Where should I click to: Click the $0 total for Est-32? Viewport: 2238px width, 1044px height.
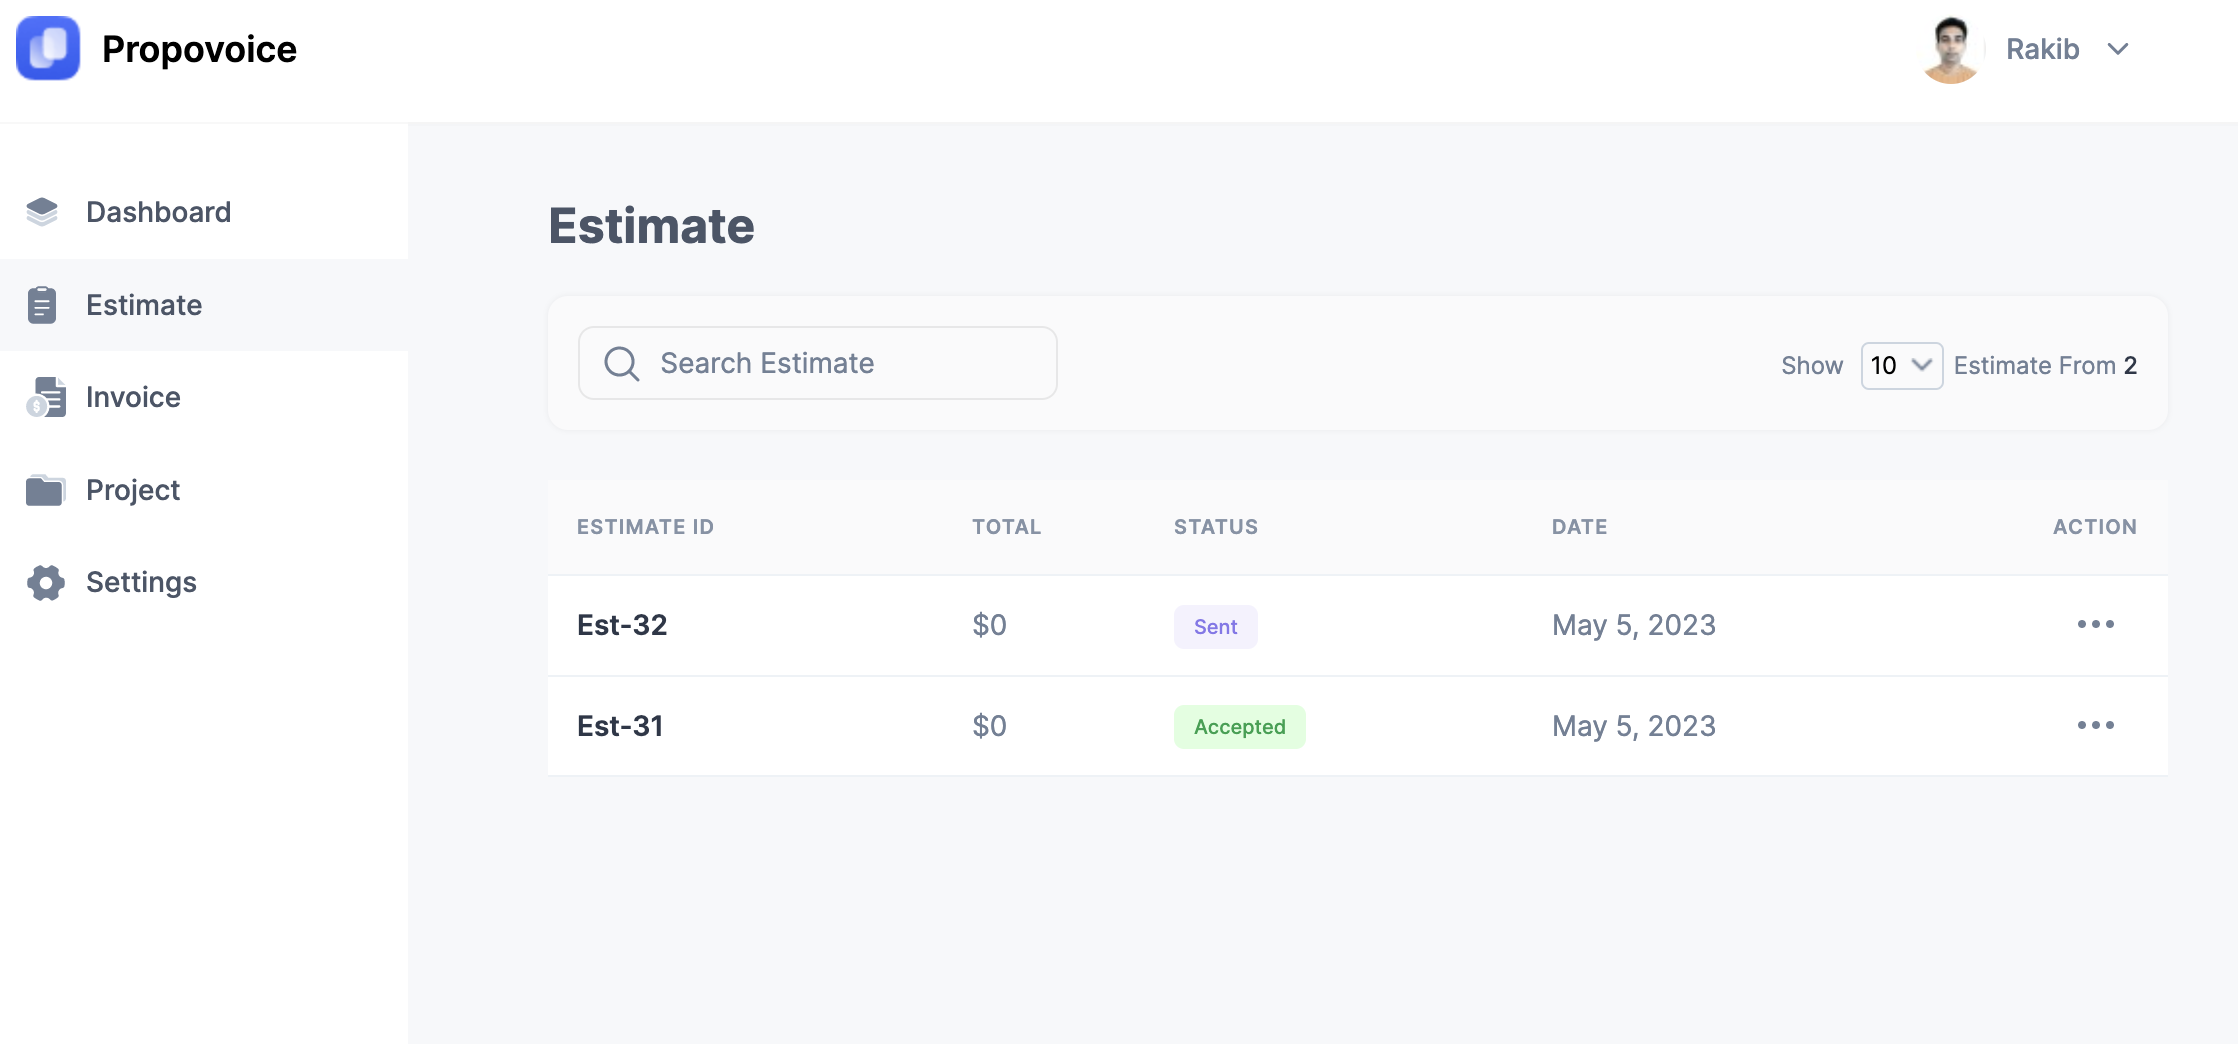(989, 625)
